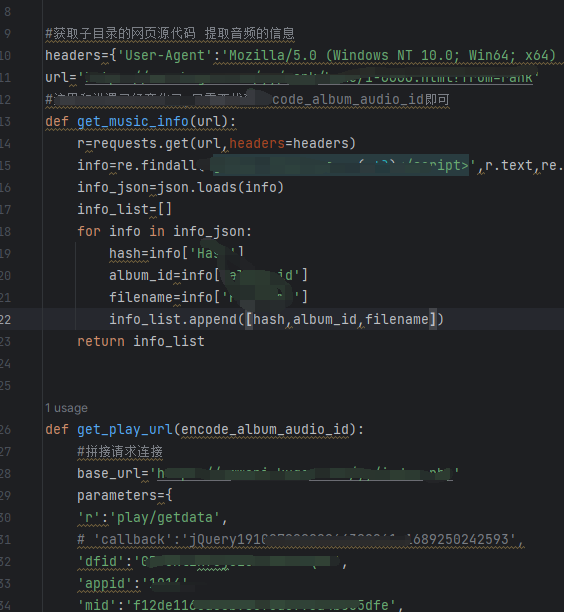Click 'base_url=' variable name

point(113,473)
